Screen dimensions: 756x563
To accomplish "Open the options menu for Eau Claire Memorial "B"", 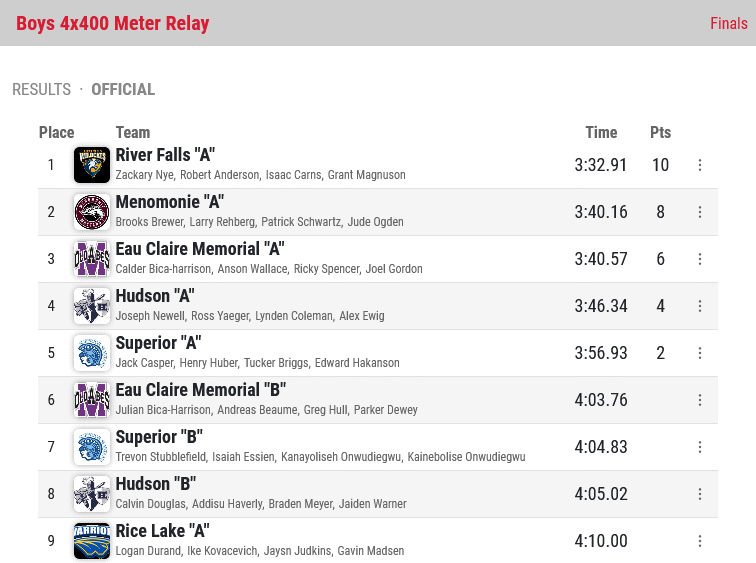I will pyautogui.click(x=700, y=400).
